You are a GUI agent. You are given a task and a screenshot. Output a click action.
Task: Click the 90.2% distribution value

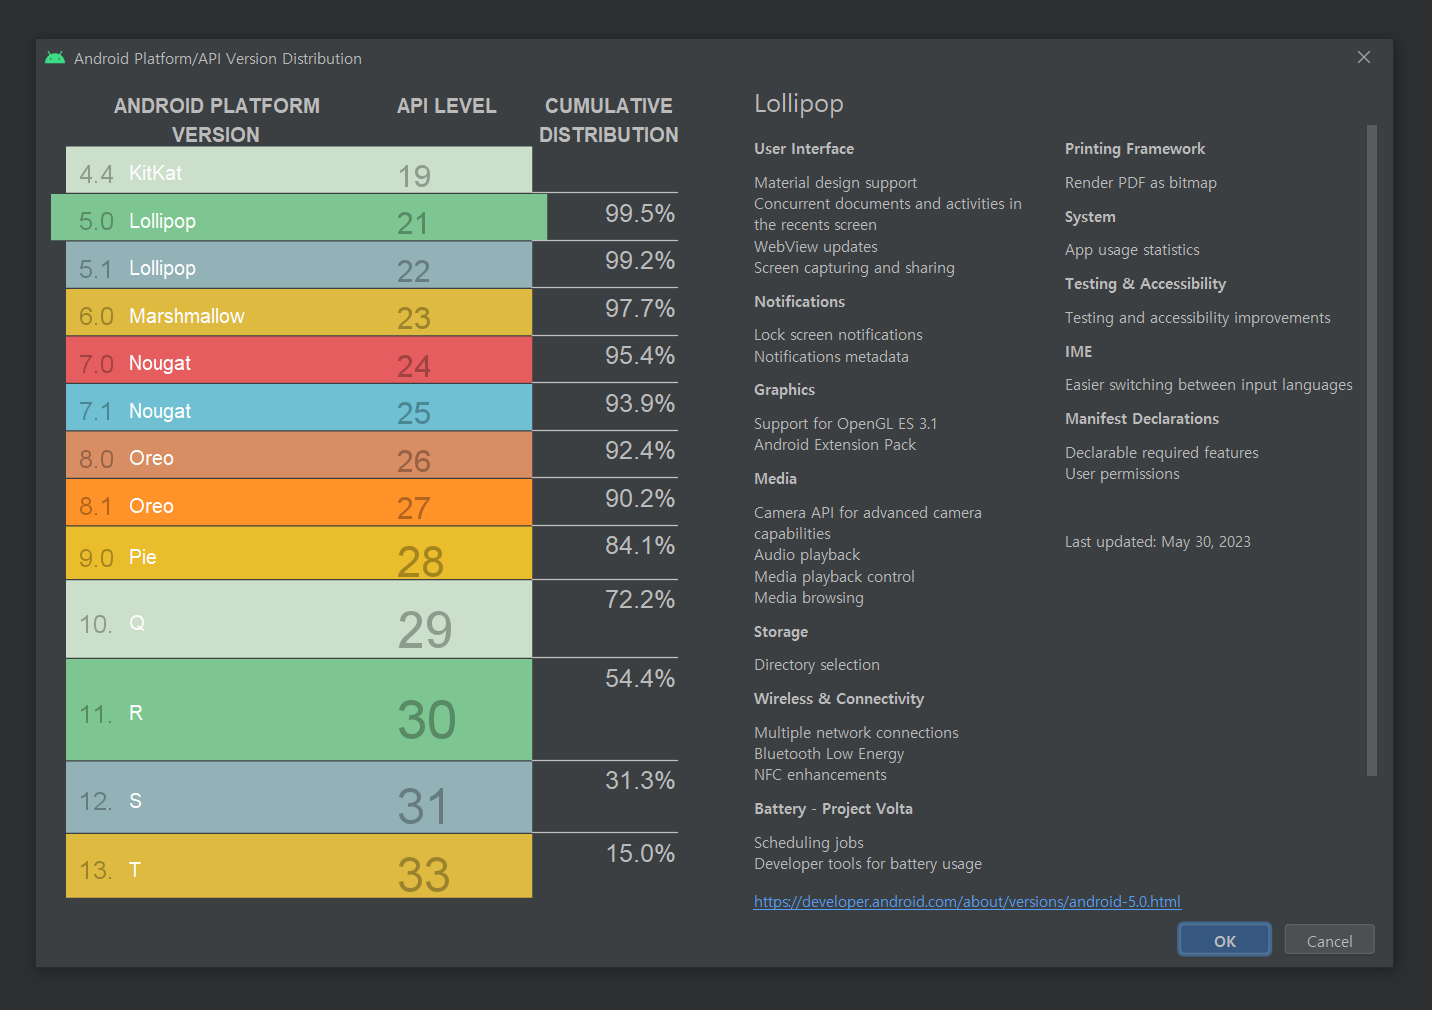[640, 498]
